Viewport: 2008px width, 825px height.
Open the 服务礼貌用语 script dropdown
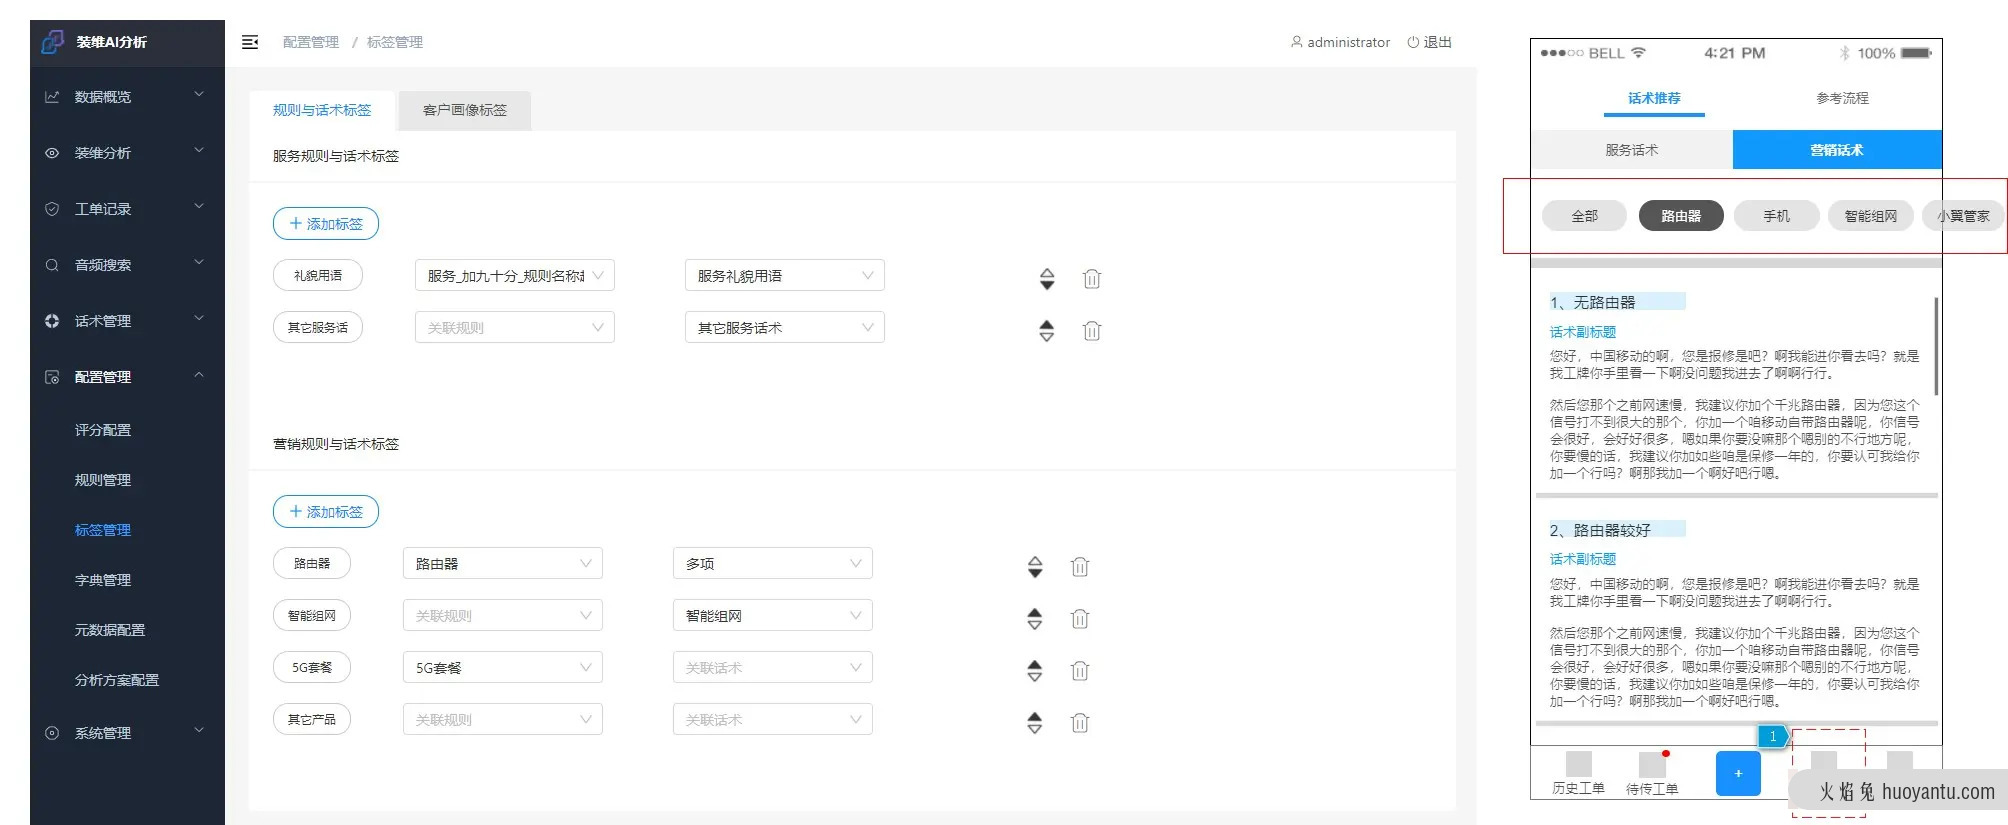785,275
